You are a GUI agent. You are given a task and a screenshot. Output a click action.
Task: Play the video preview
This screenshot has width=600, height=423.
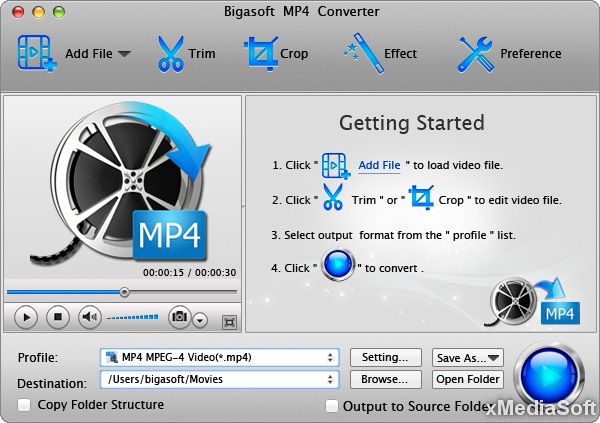(26, 317)
